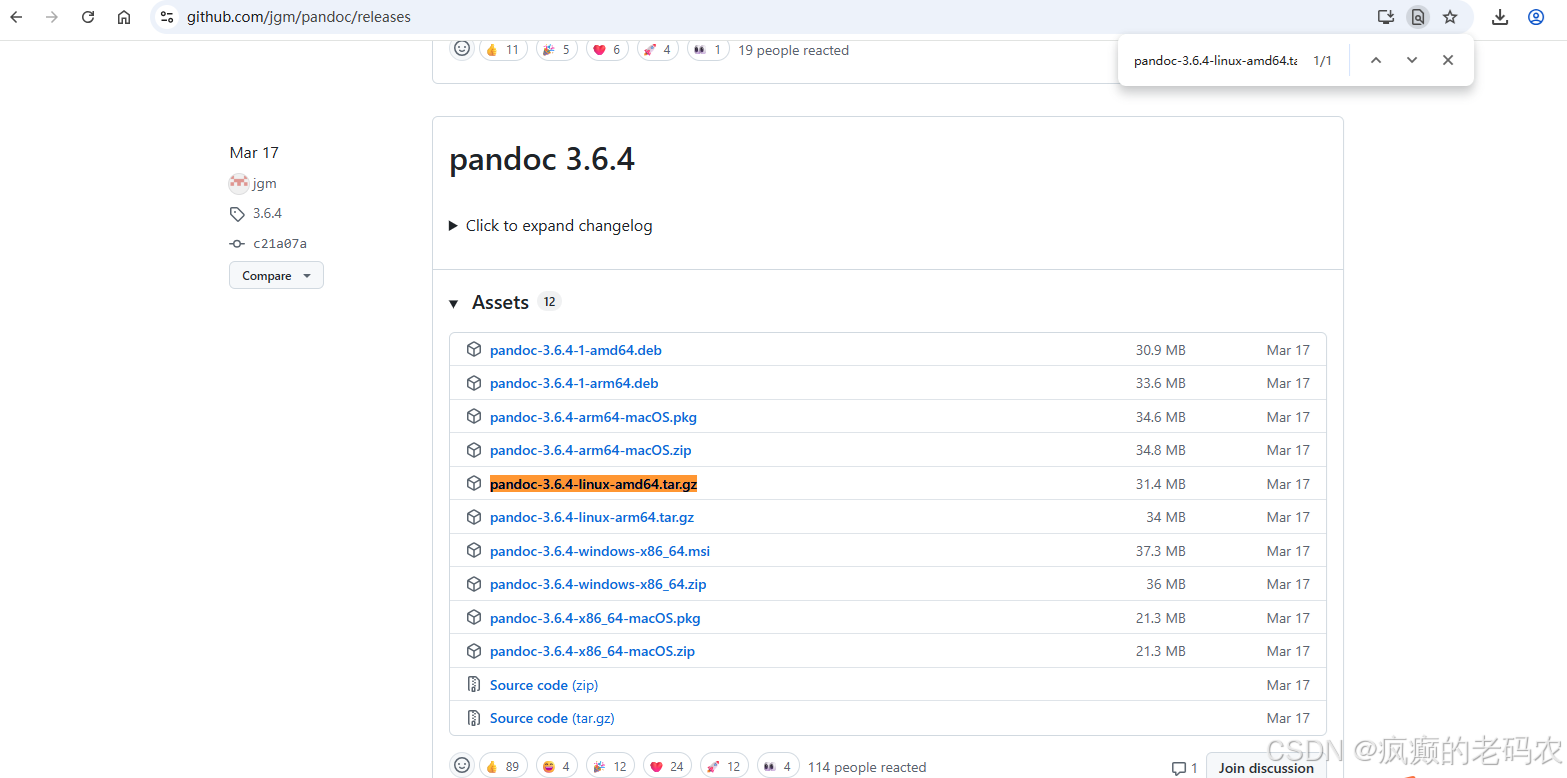
Task: Open the 3.6.4 tag link
Action: coord(267,213)
